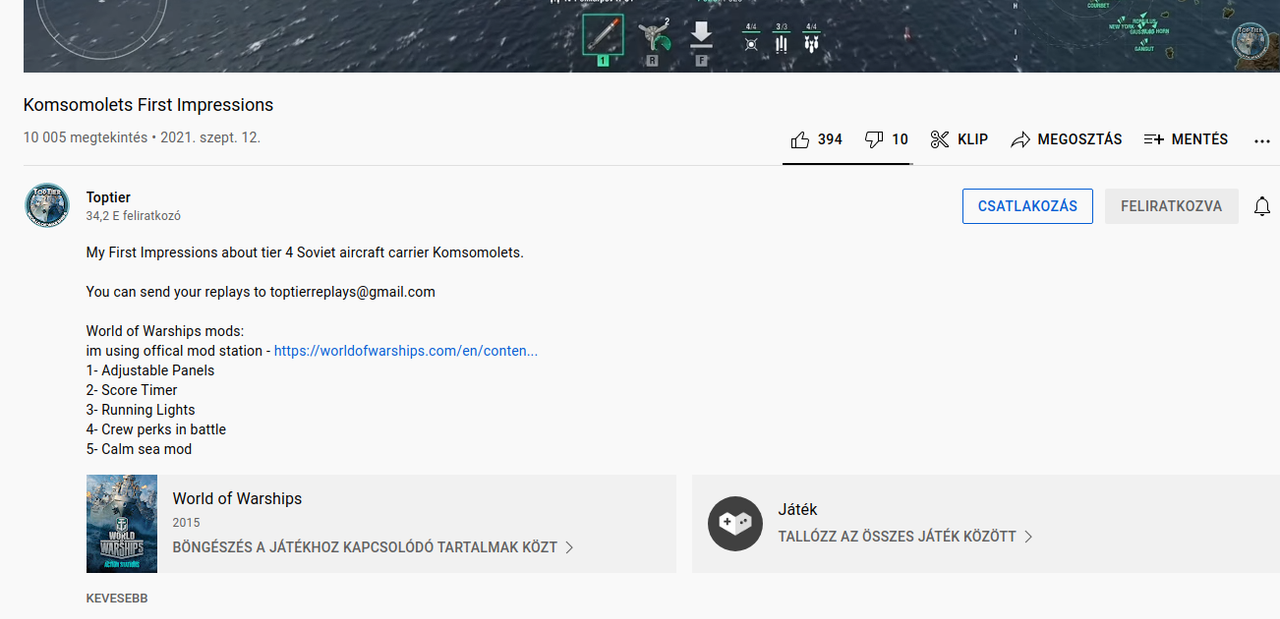This screenshot has height=619, width=1280.
Task: Click the '2- Score Timer' description line
Action: click(x=132, y=390)
